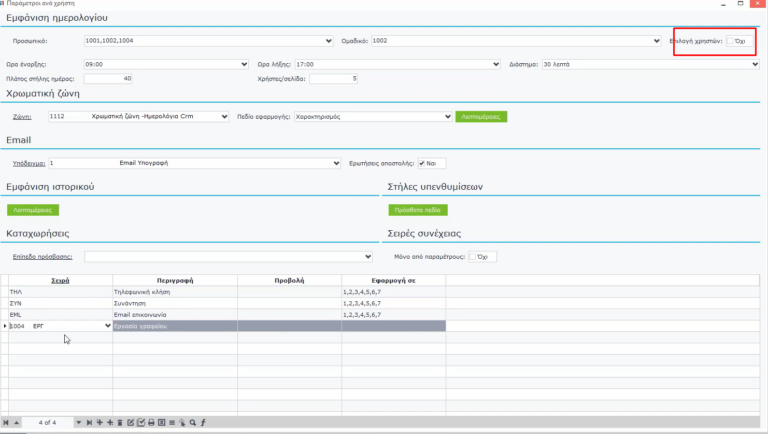Select the EML row cell
Image resolution: width=768 pixels, height=434 pixels.
pos(60,314)
